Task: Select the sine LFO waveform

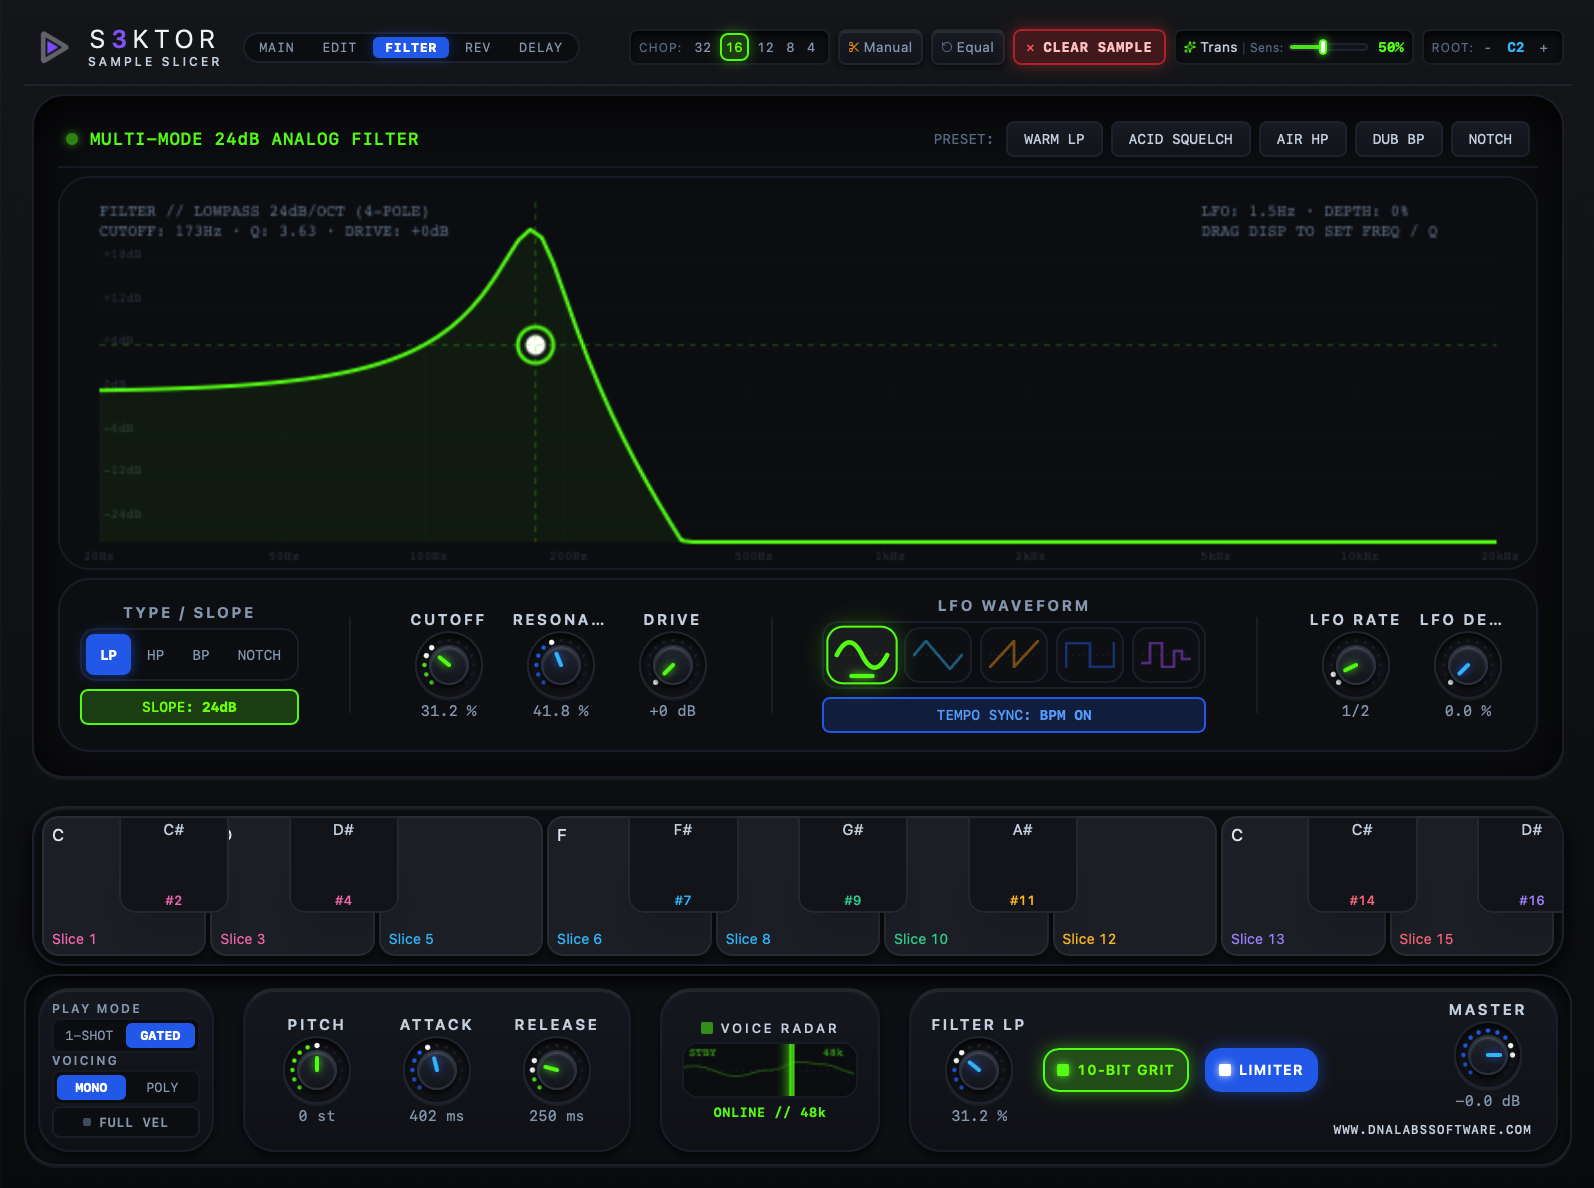Action: pos(862,655)
